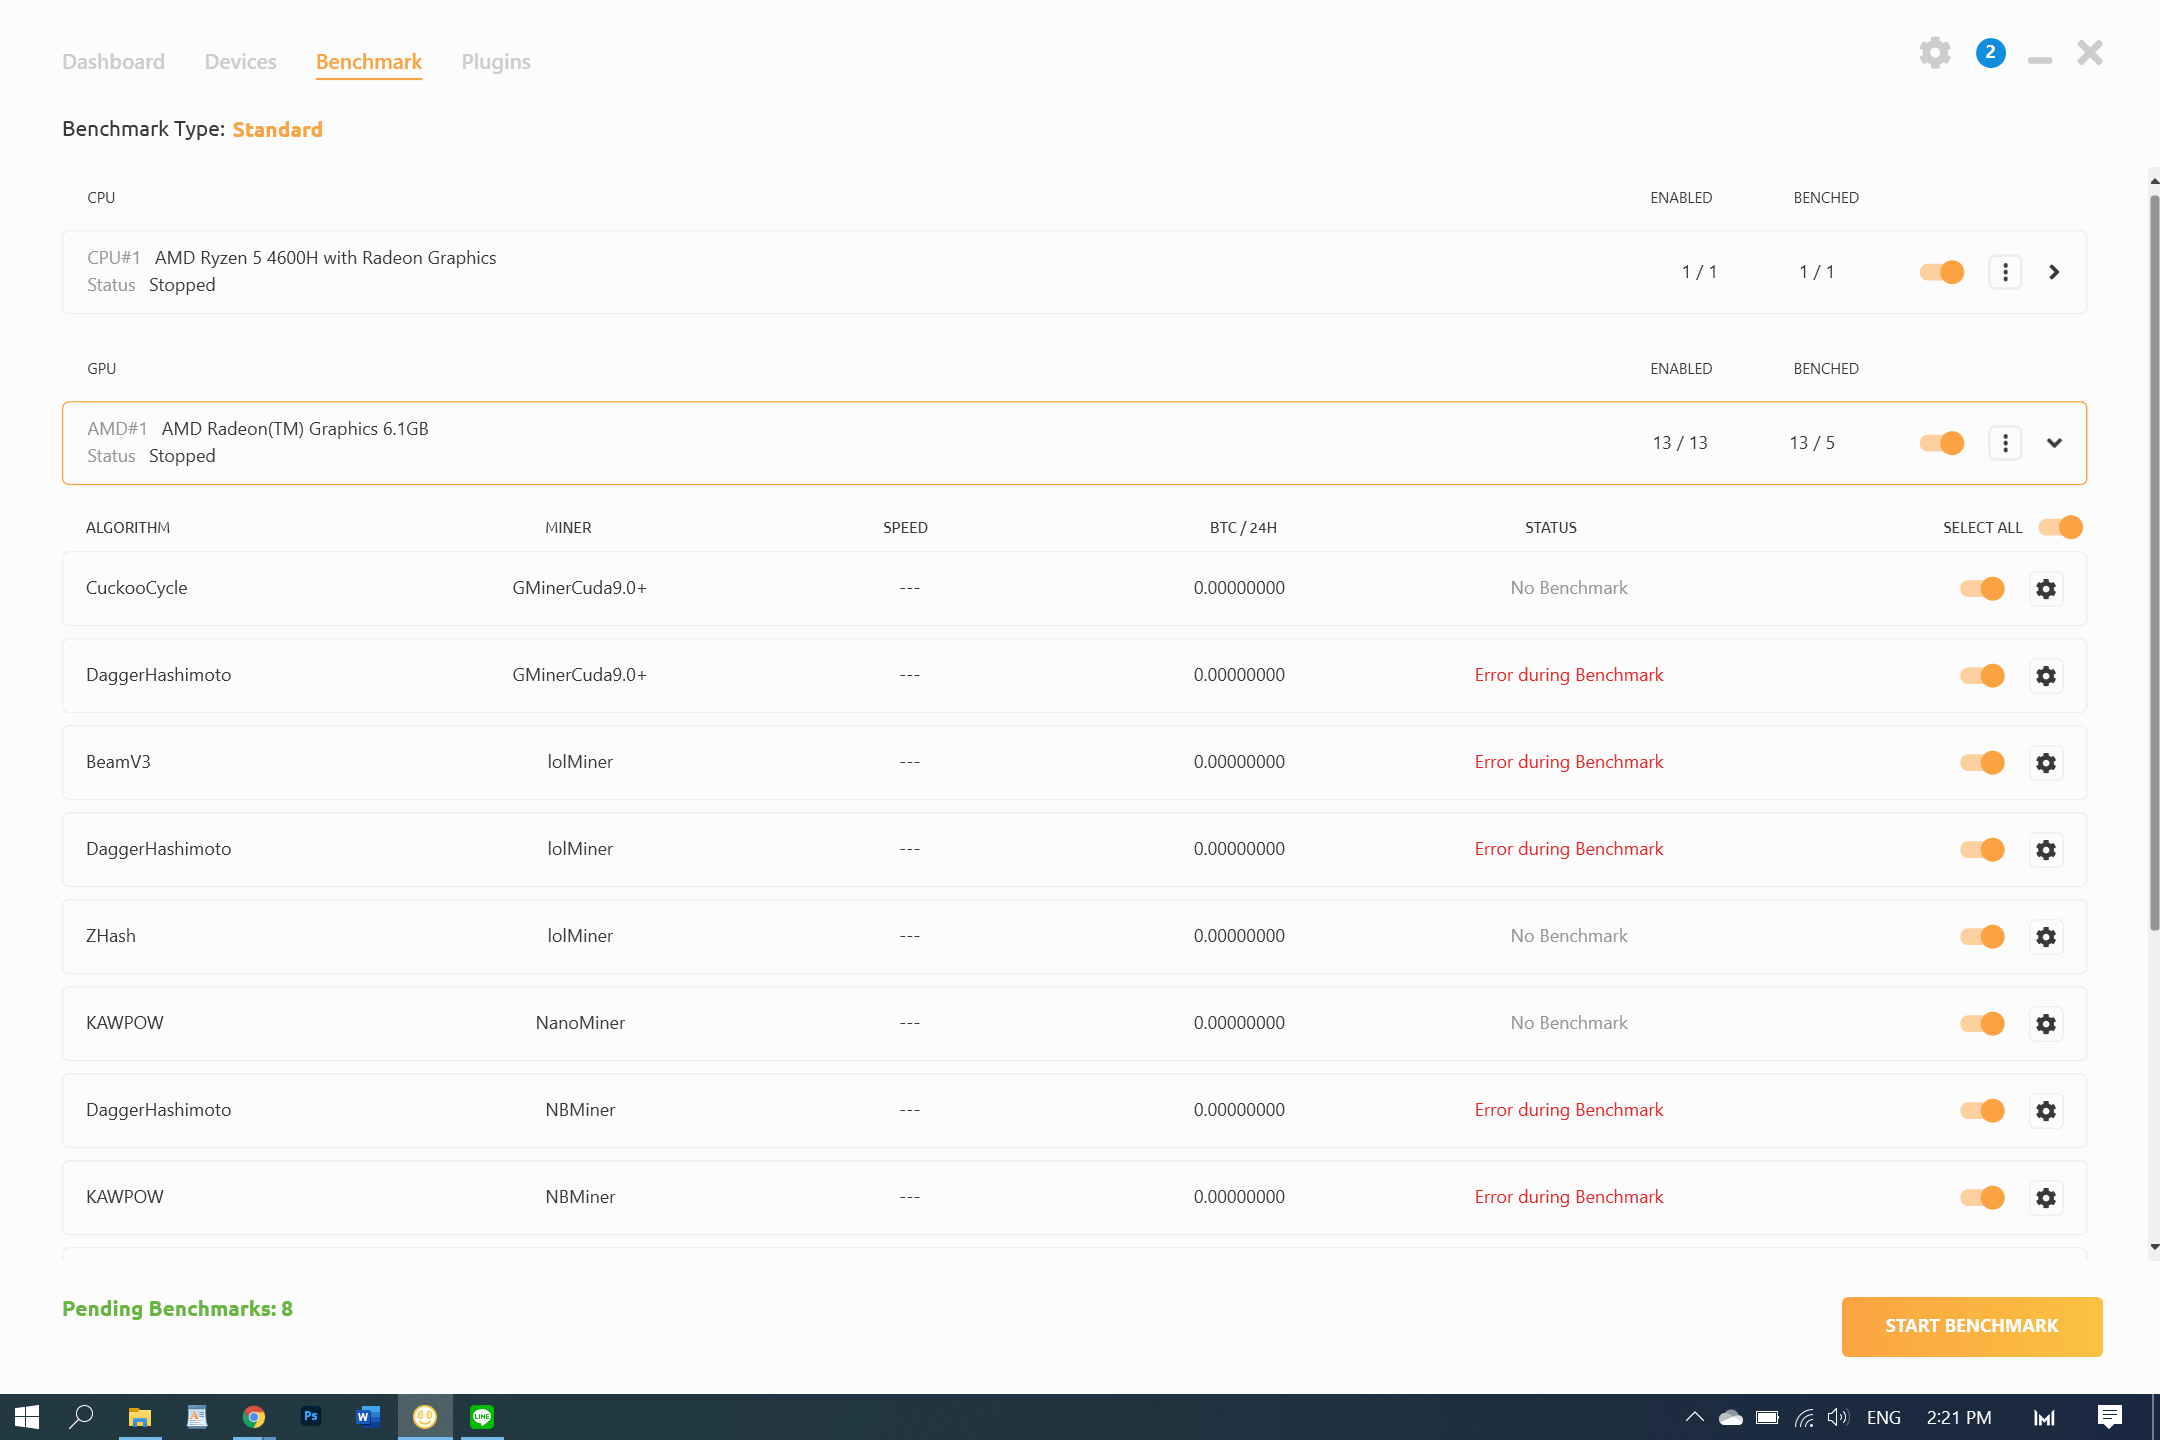
Task: Open File Explorer from the taskbar
Action: click(139, 1417)
